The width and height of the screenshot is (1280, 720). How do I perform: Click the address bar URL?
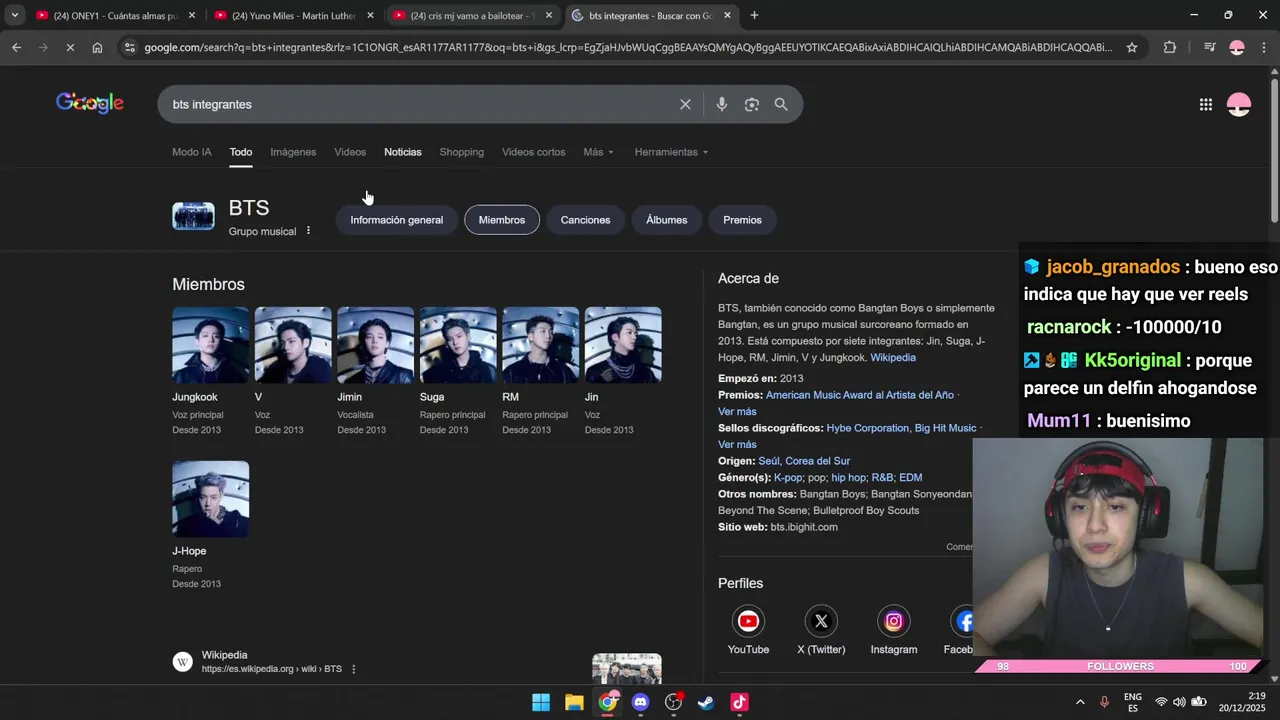tap(628, 47)
